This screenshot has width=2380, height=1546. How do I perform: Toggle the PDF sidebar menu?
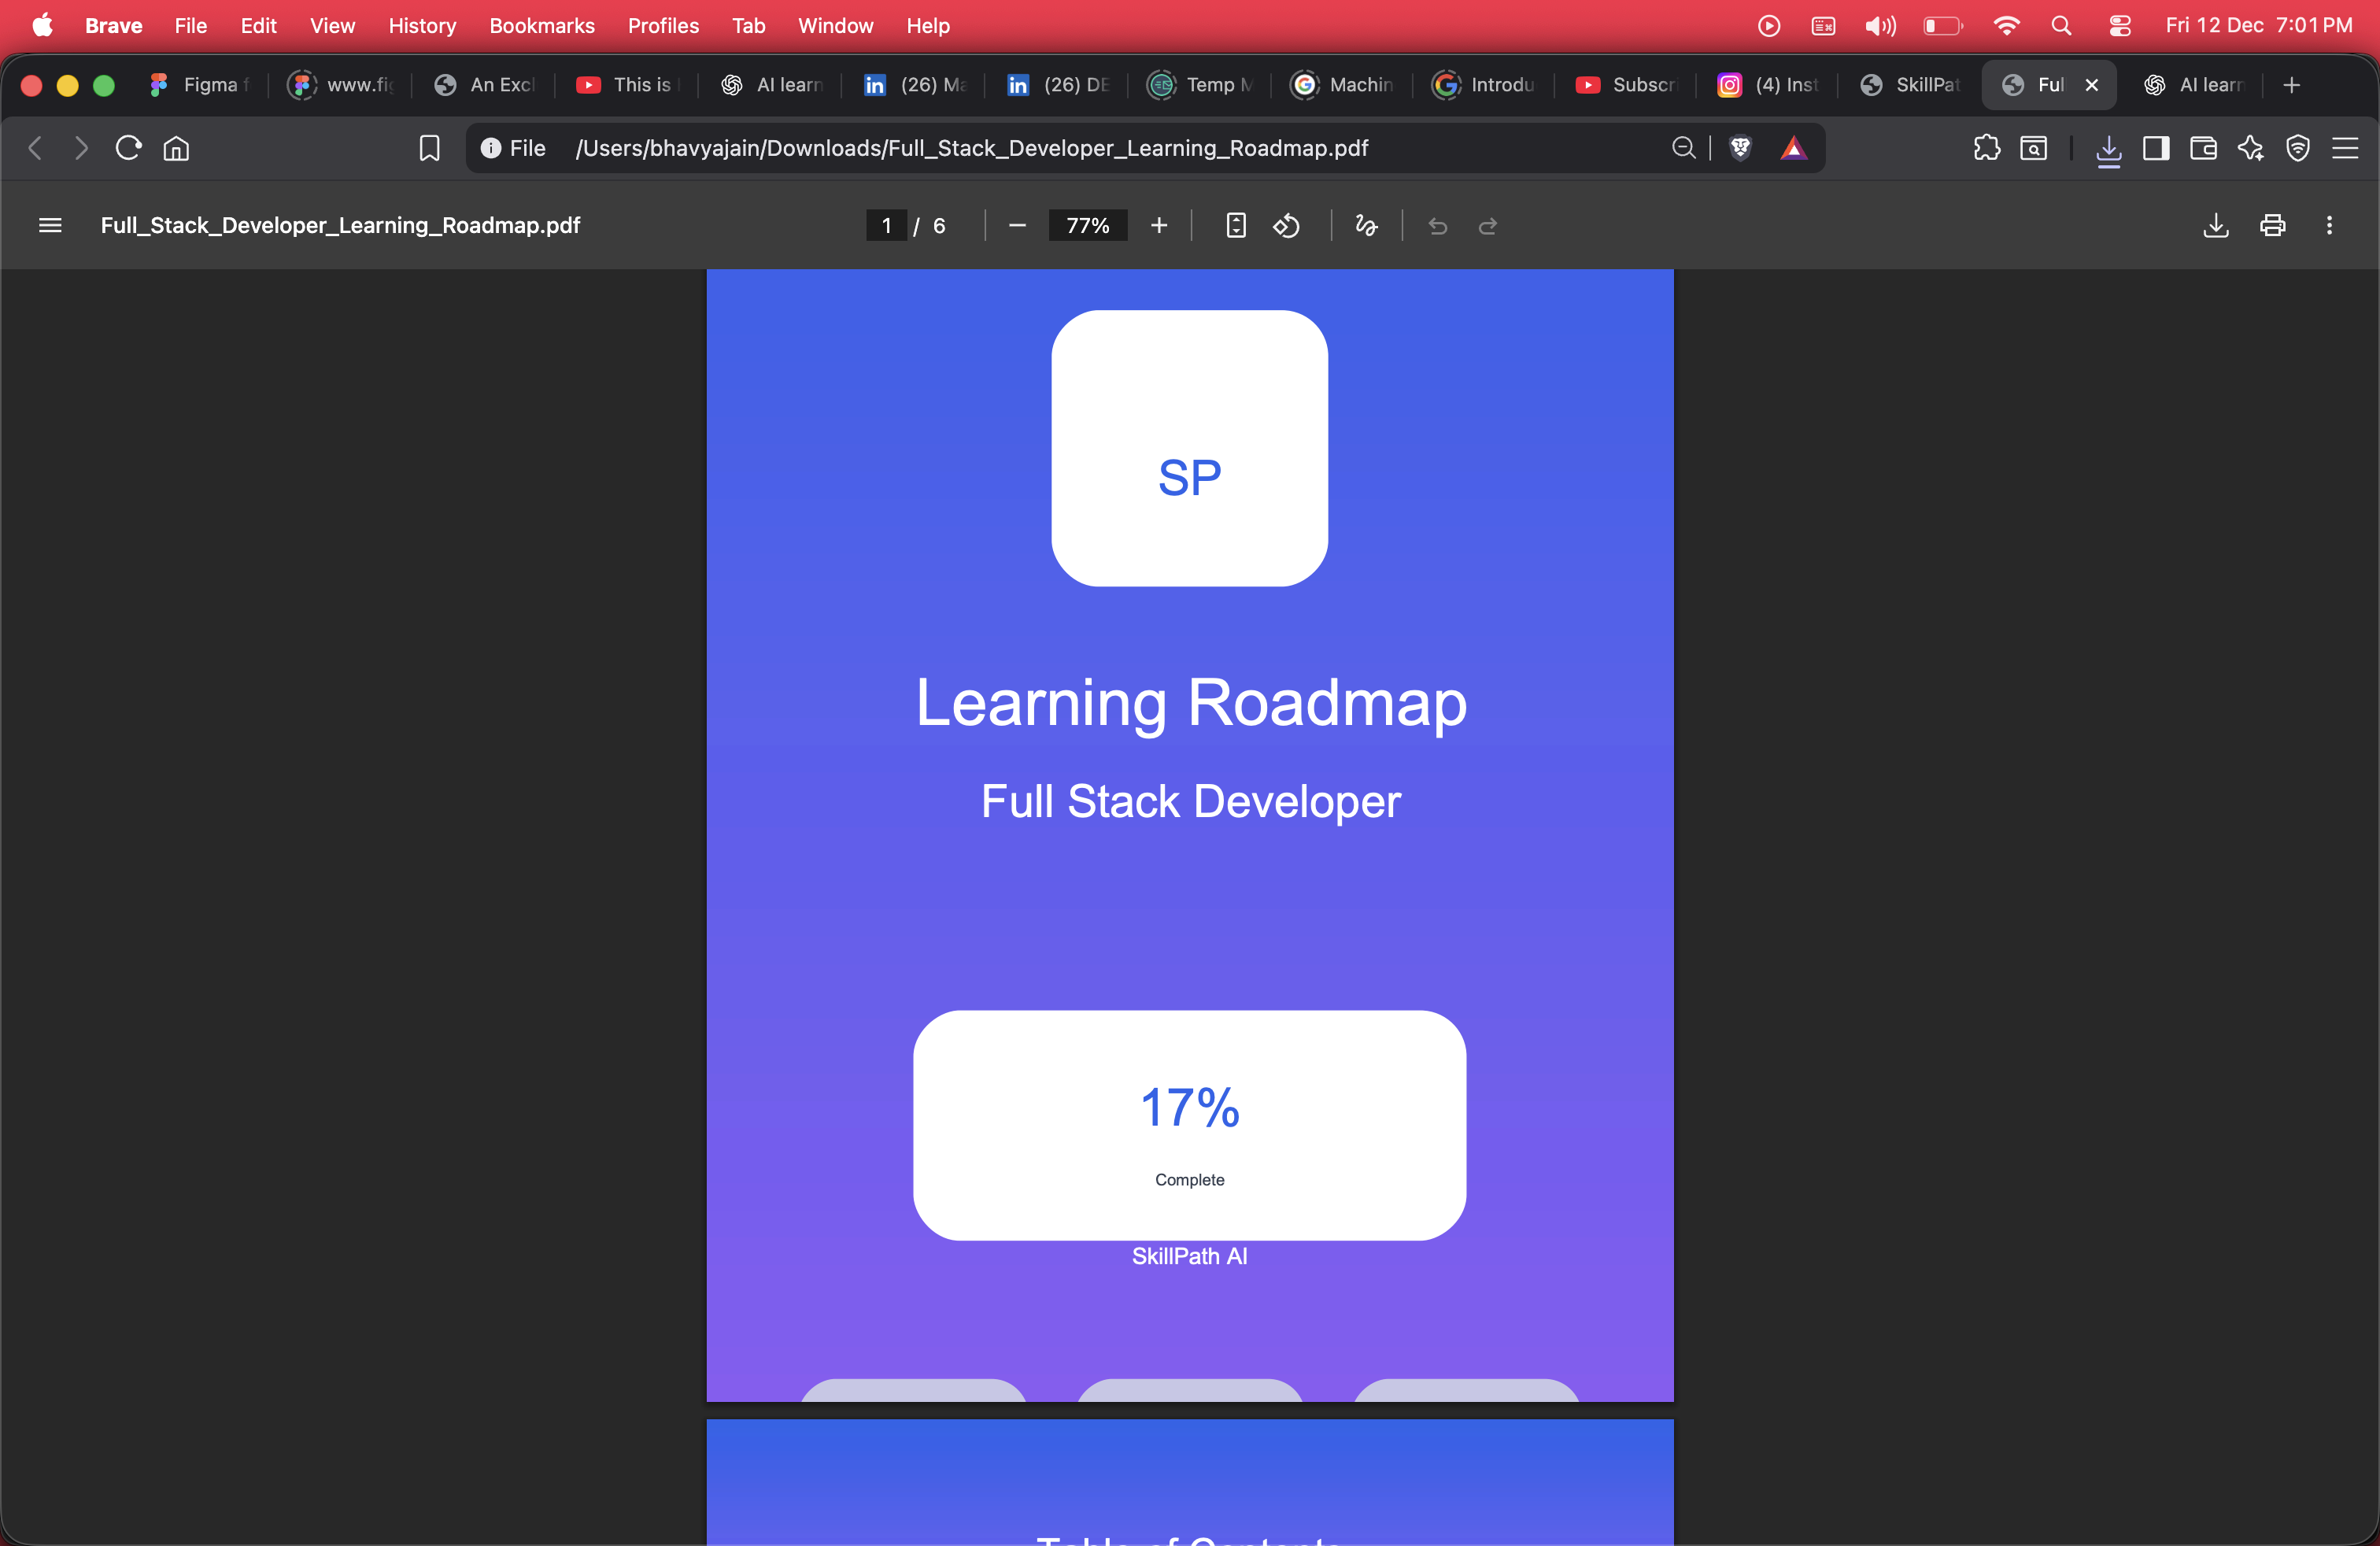pyautogui.click(x=50, y=226)
